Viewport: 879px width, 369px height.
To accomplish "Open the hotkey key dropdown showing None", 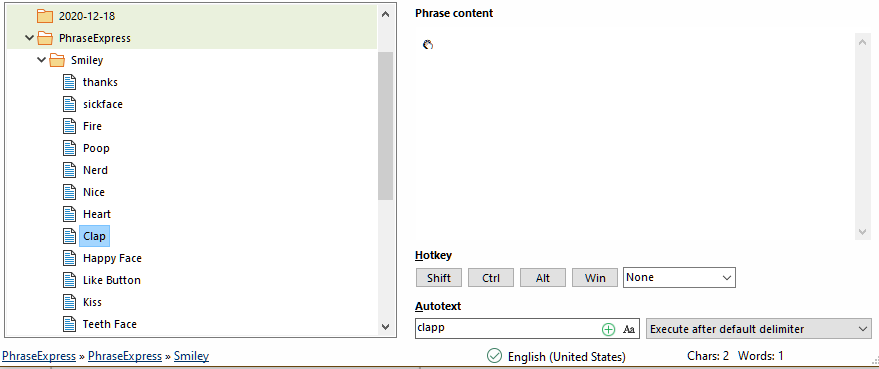I will (x=679, y=278).
